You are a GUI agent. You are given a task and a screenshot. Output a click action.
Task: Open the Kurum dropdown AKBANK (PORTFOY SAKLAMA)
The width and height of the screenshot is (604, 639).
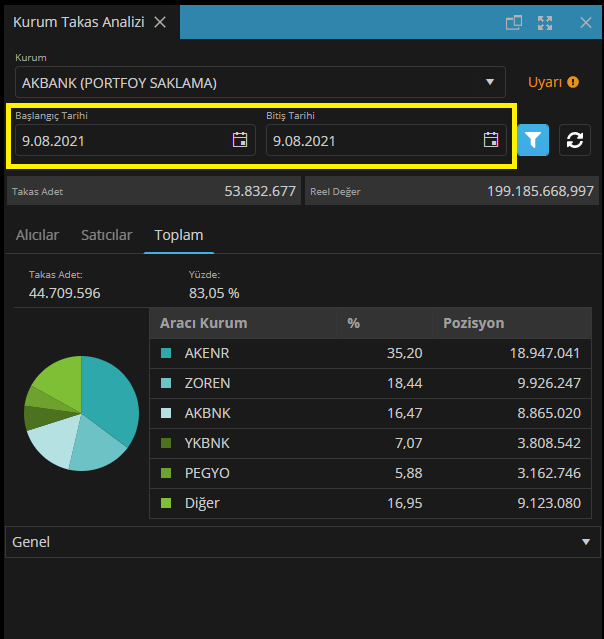260,82
